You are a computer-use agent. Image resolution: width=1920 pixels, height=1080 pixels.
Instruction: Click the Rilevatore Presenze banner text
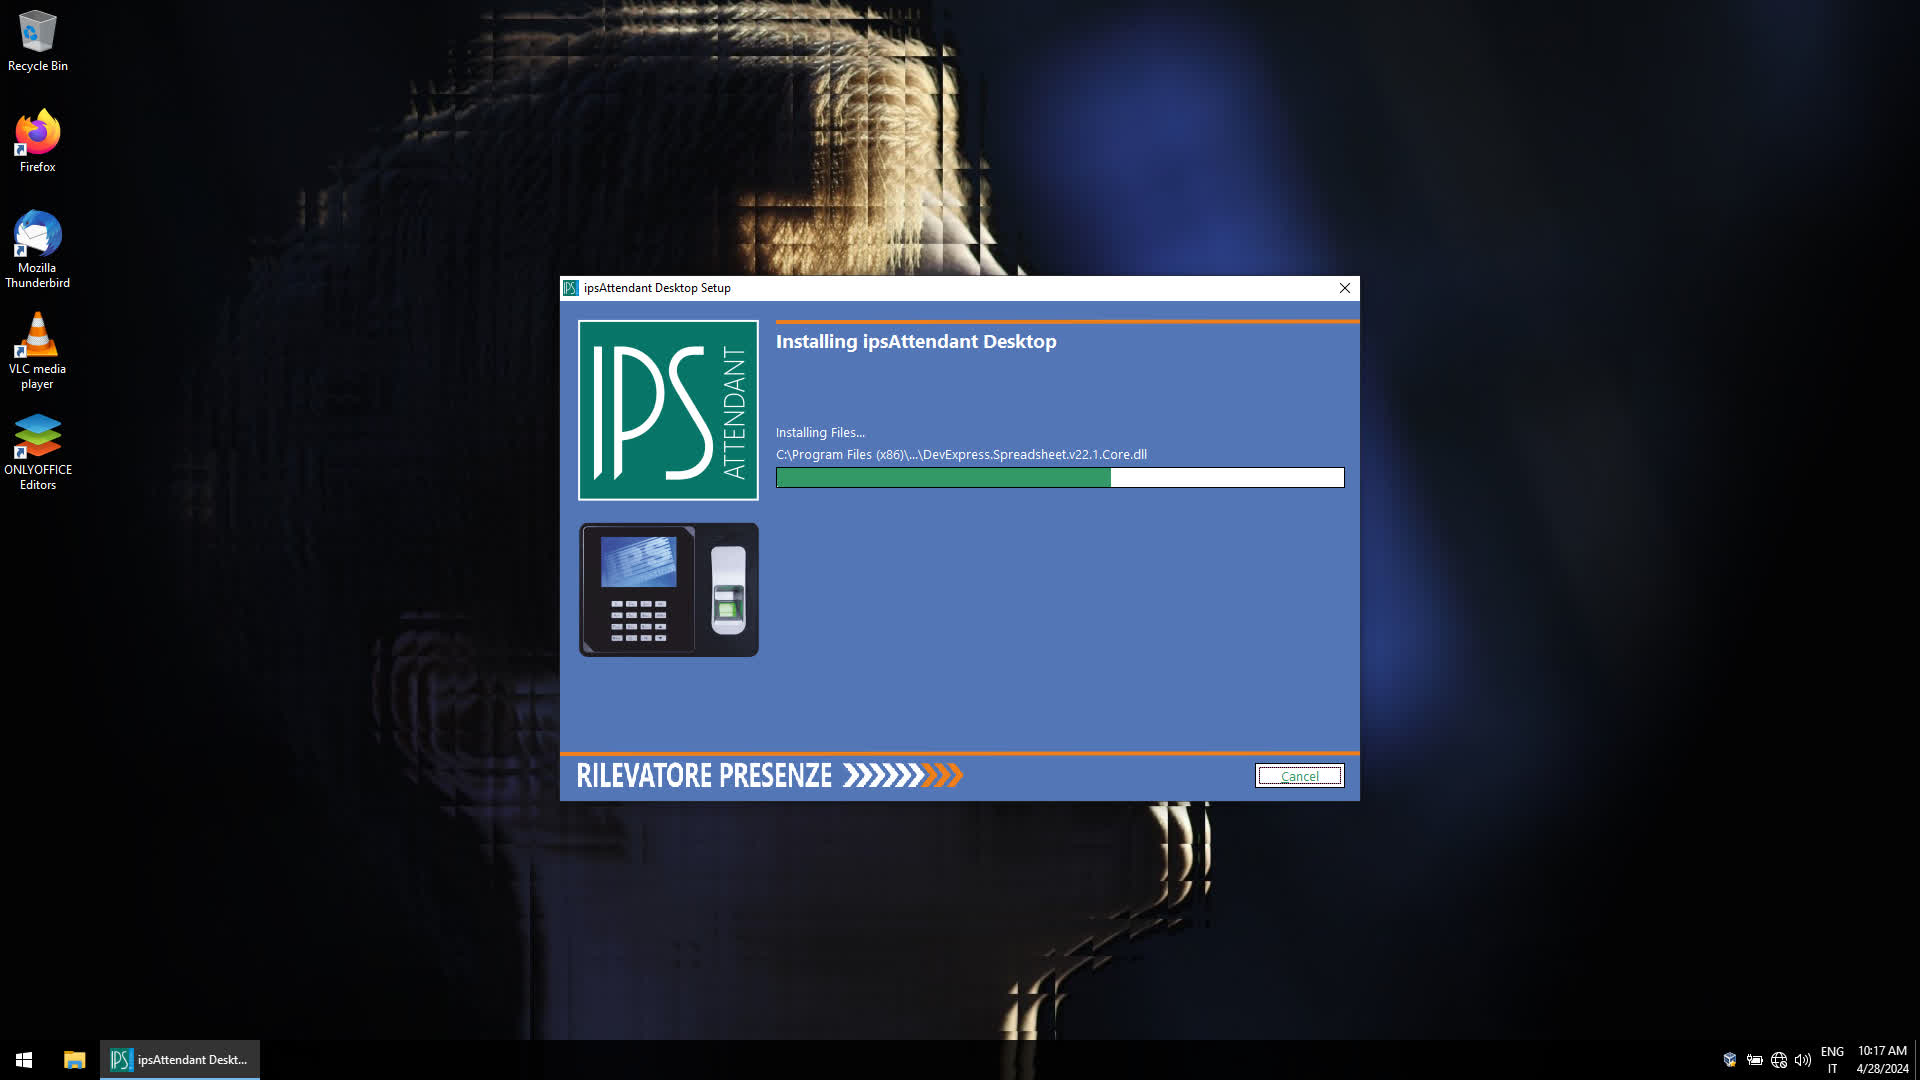pyautogui.click(x=704, y=776)
